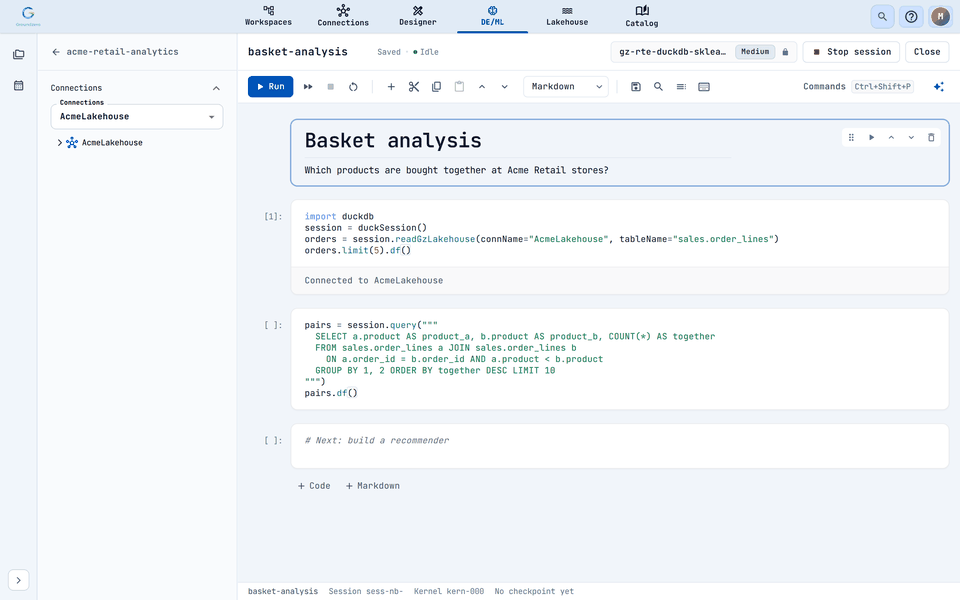Add a new cell with plus icon
The width and height of the screenshot is (960, 600).
coord(391,87)
